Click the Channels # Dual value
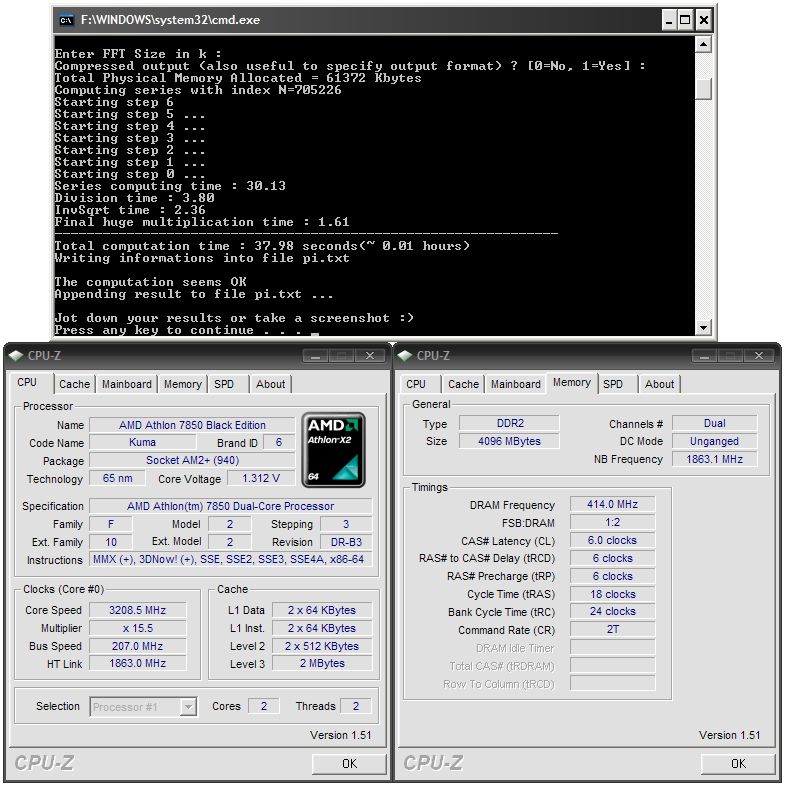Image resolution: width=792 pixels, height=792 pixels. pyautogui.click(x=714, y=423)
